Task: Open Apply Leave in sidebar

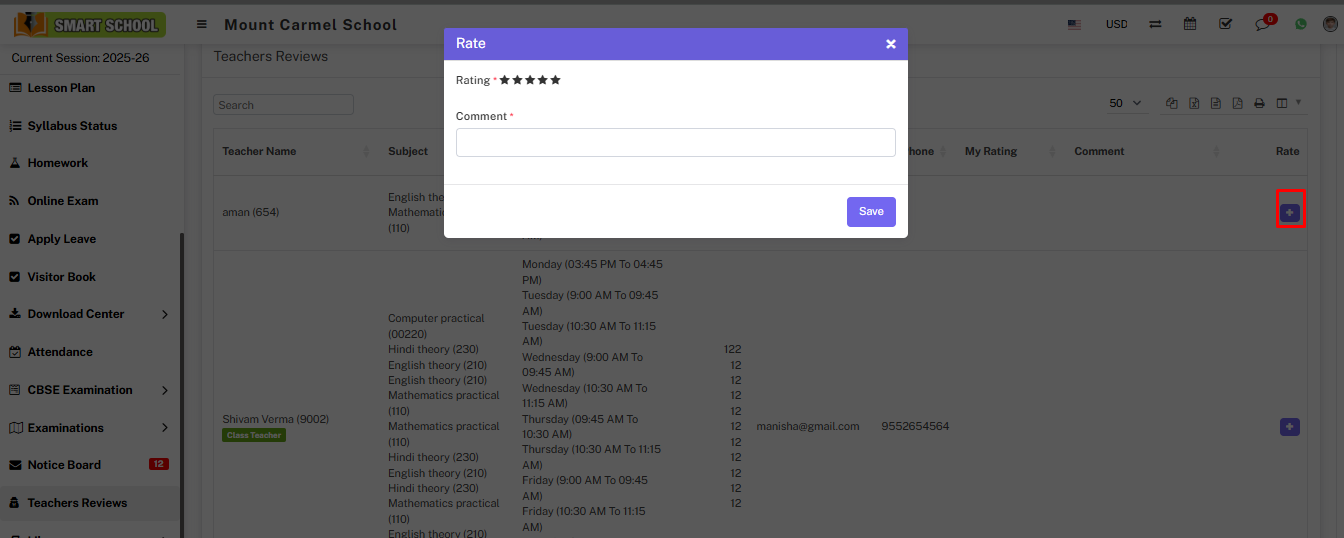Action: (62, 239)
